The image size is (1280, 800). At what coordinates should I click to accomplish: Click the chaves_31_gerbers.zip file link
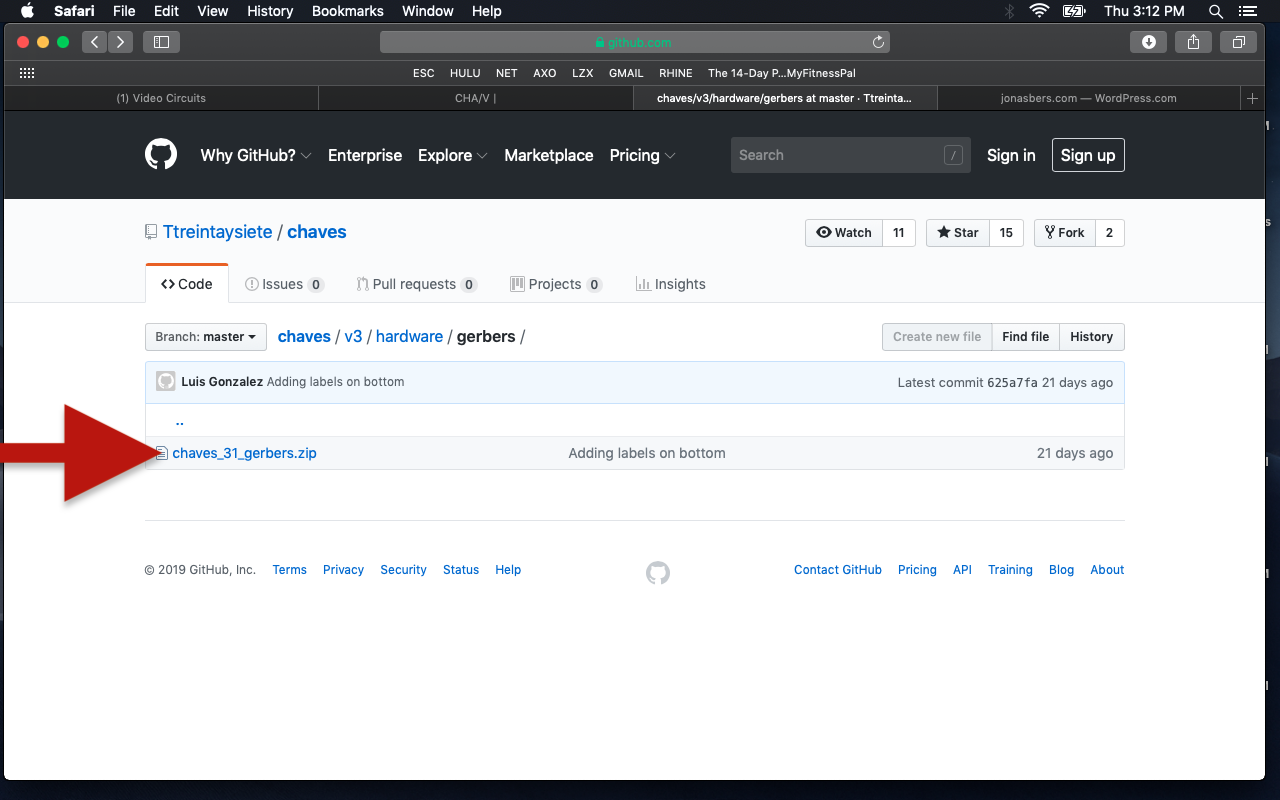click(x=244, y=453)
